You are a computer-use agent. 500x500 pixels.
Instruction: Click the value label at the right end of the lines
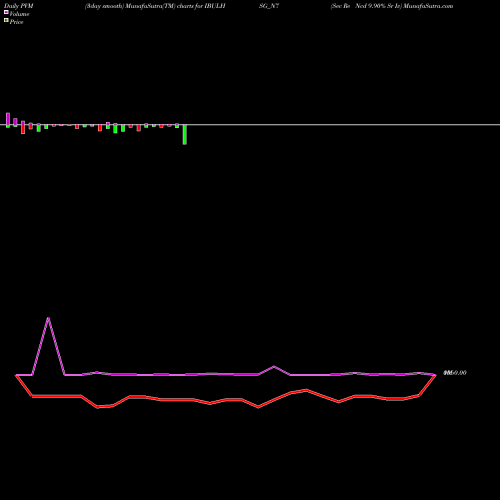point(455,373)
